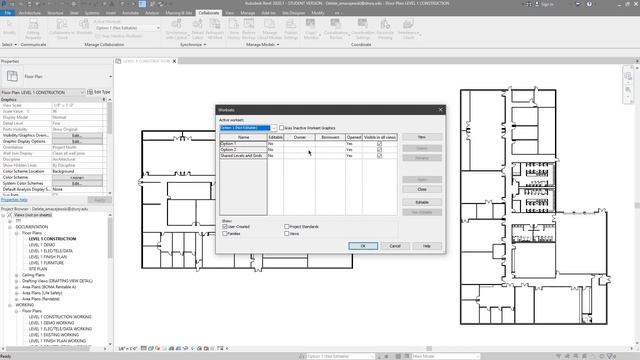The image size is (640, 360).
Task: Expand Ceiling Plans node in Project Browser
Action: [17, 275]
